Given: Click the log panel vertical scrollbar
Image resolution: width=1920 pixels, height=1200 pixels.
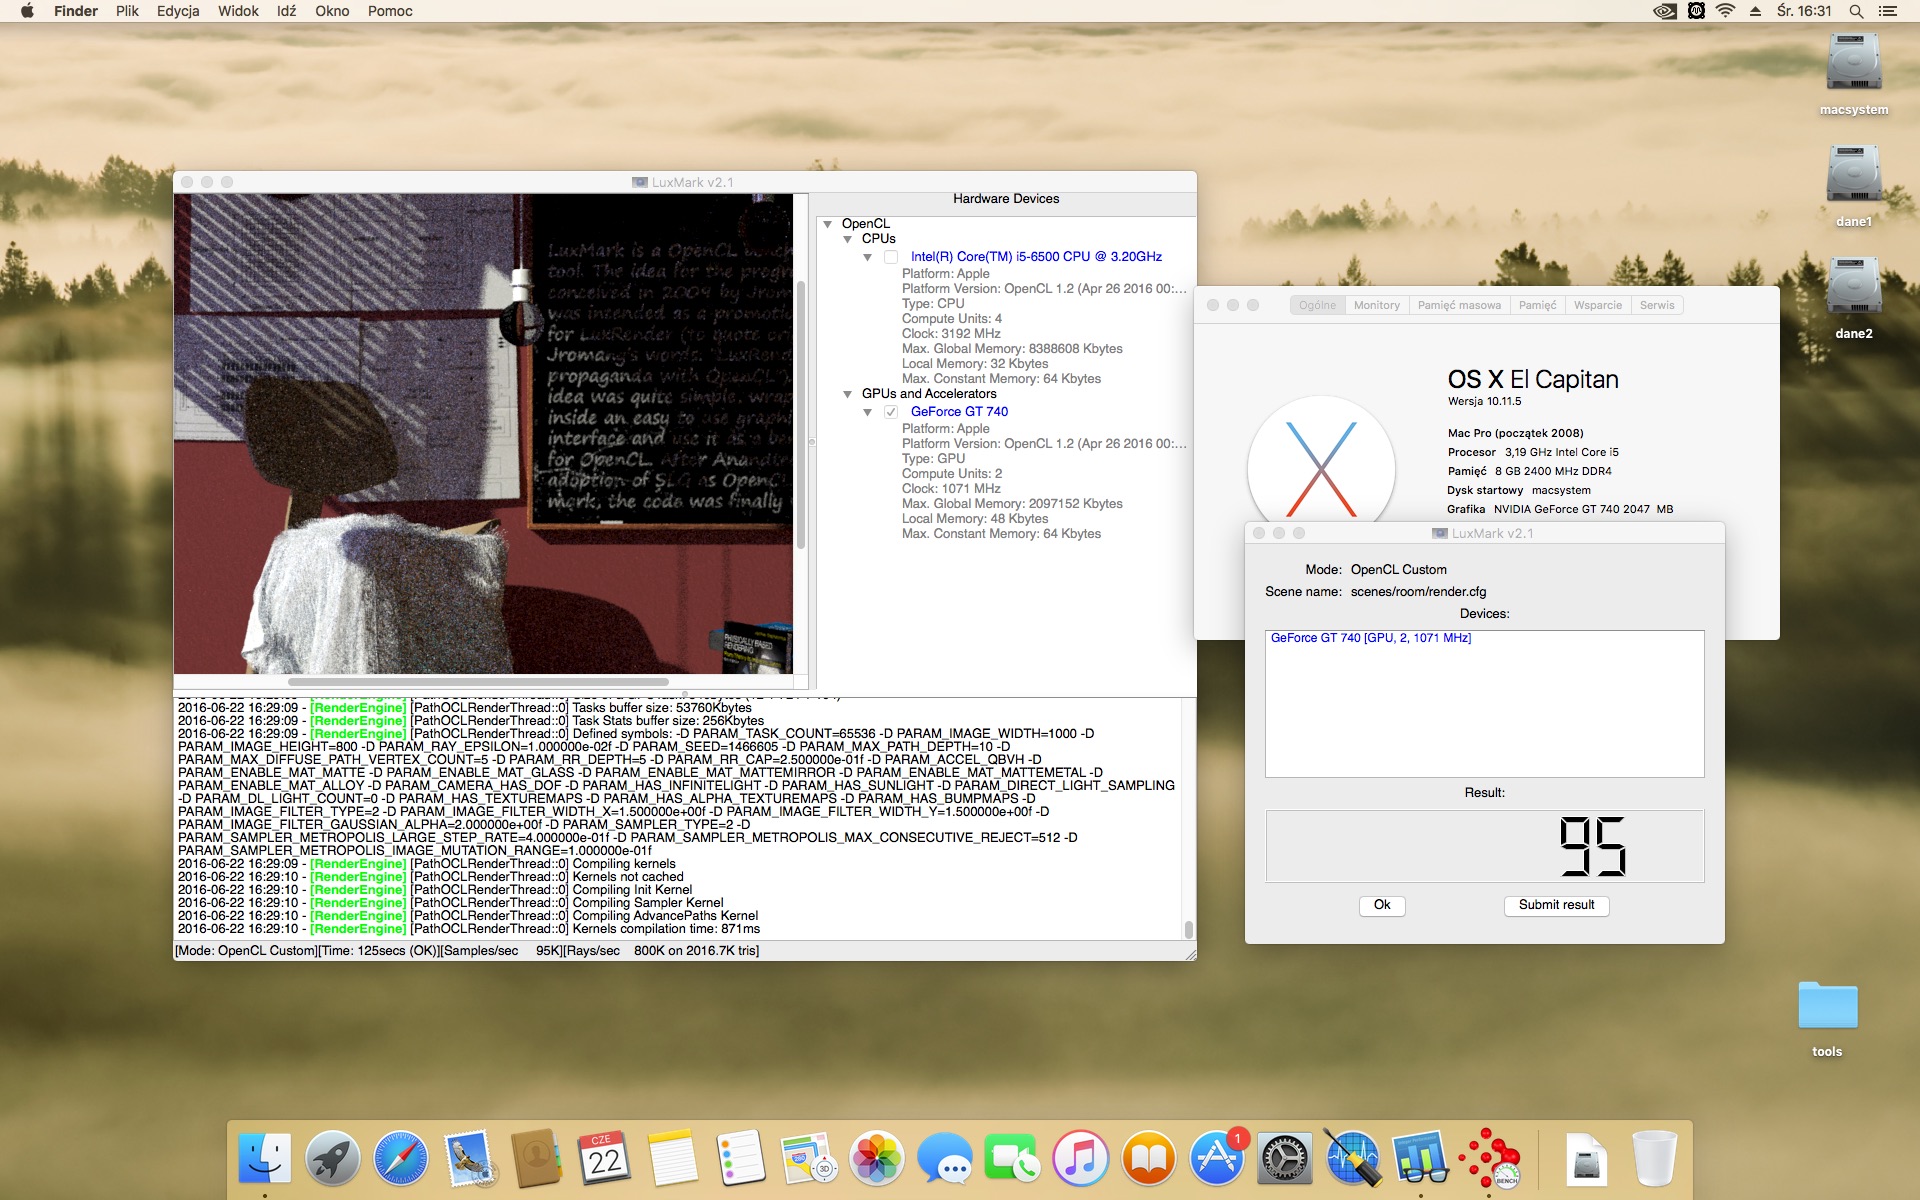Looking at the screenshot, I should pyautogui.click(x=1189, y=929).
